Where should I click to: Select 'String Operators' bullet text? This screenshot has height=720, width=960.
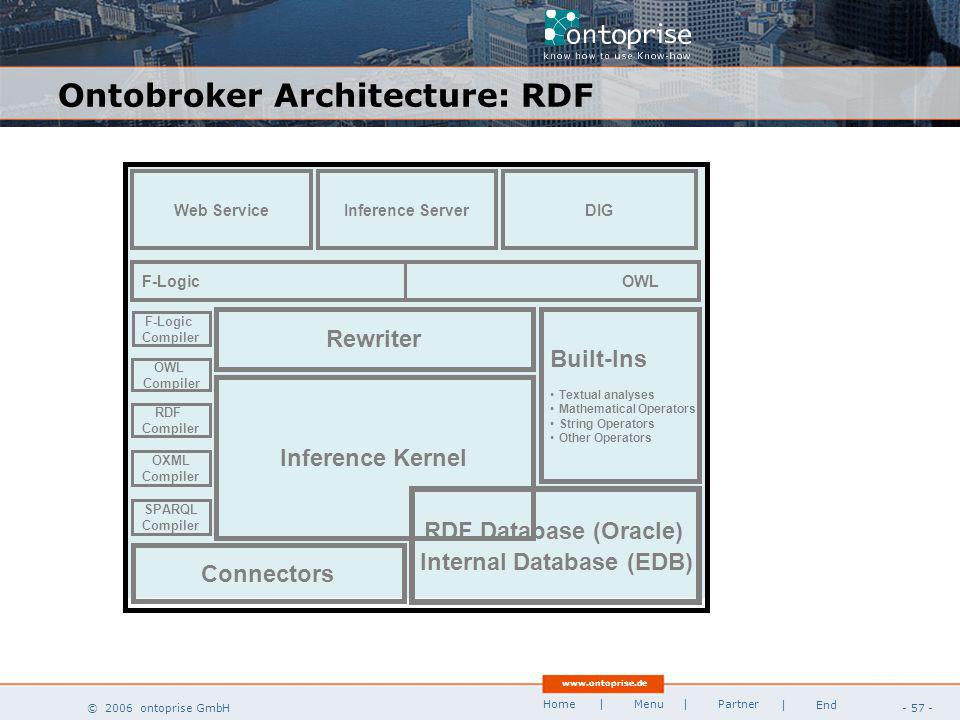607,424
